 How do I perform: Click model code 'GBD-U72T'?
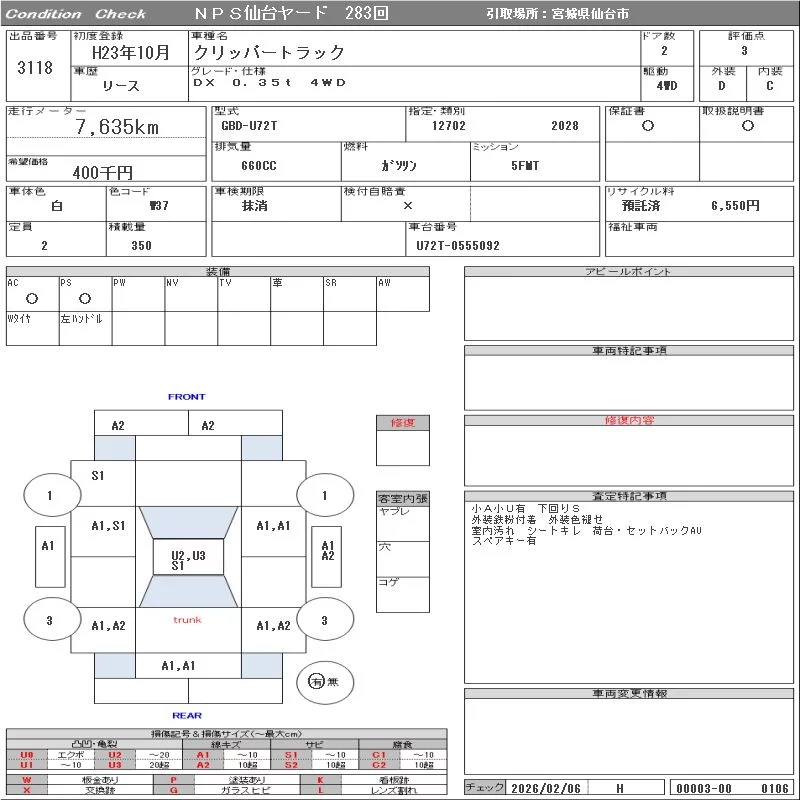249,126
